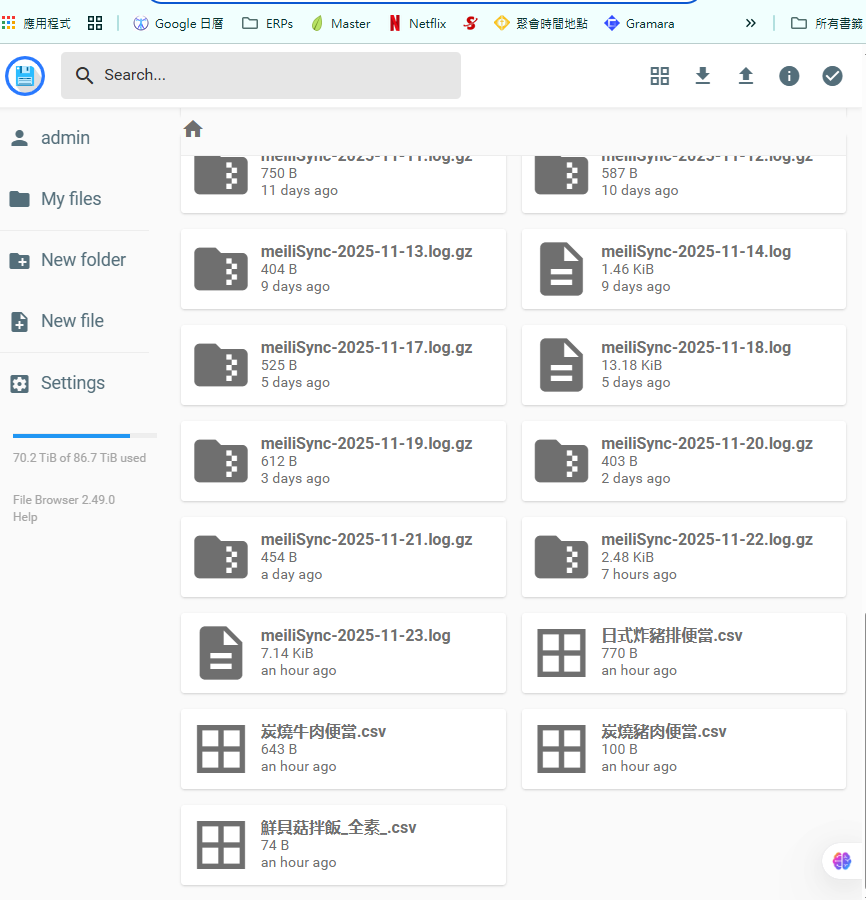Viewport: 866px width, 900px height.
Task: Click New folder in the sidebar
Action: 83,260
